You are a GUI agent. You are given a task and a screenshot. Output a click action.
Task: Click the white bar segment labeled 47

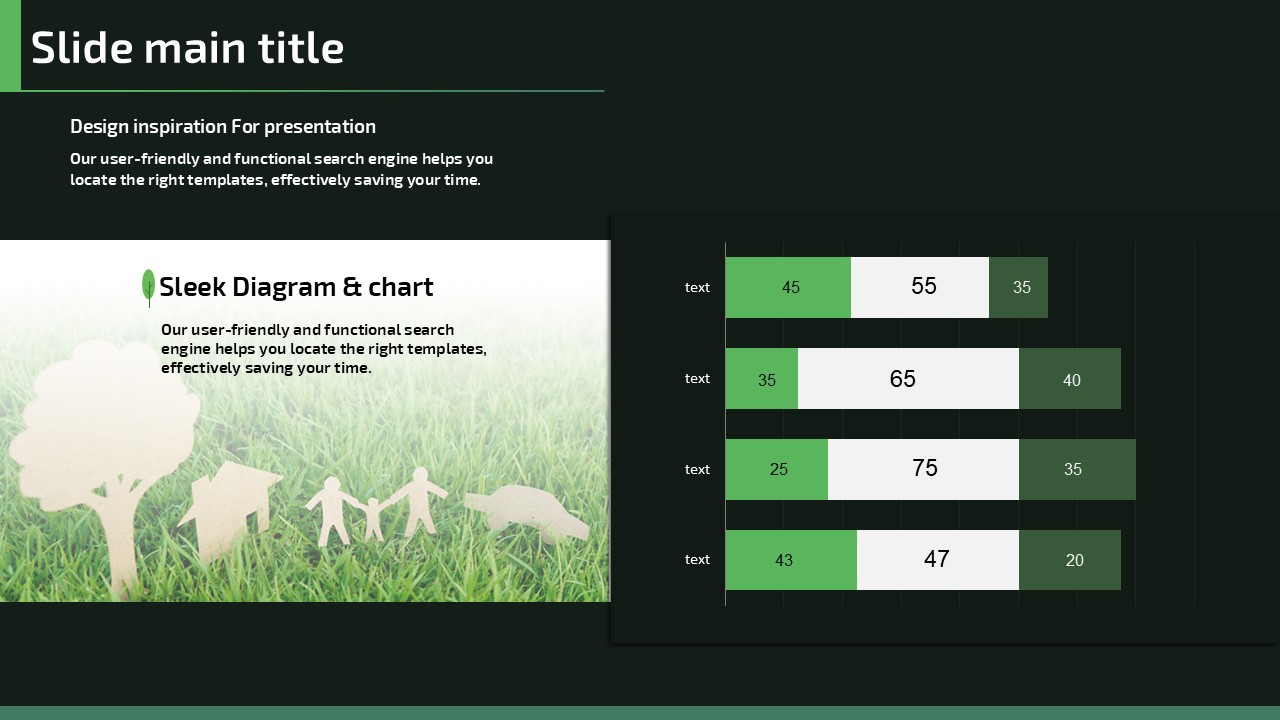(x=938, y=560)
